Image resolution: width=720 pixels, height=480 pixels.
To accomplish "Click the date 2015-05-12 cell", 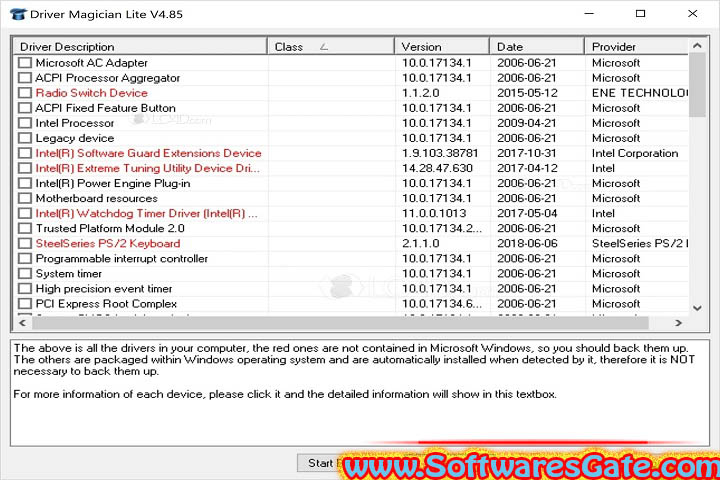I will tap(527, 93).
